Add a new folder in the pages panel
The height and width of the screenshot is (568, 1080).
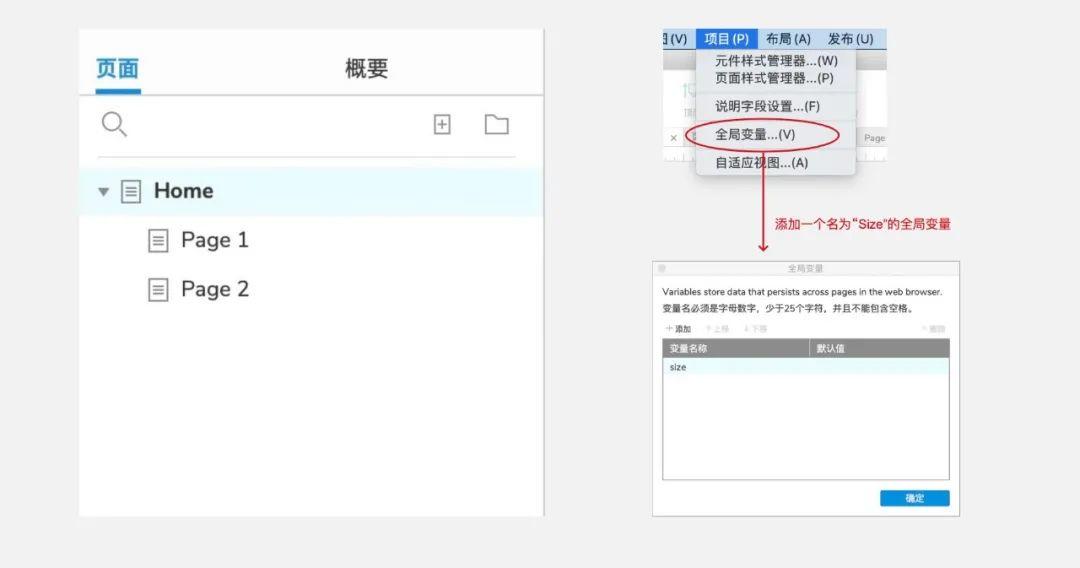point(497,125)
